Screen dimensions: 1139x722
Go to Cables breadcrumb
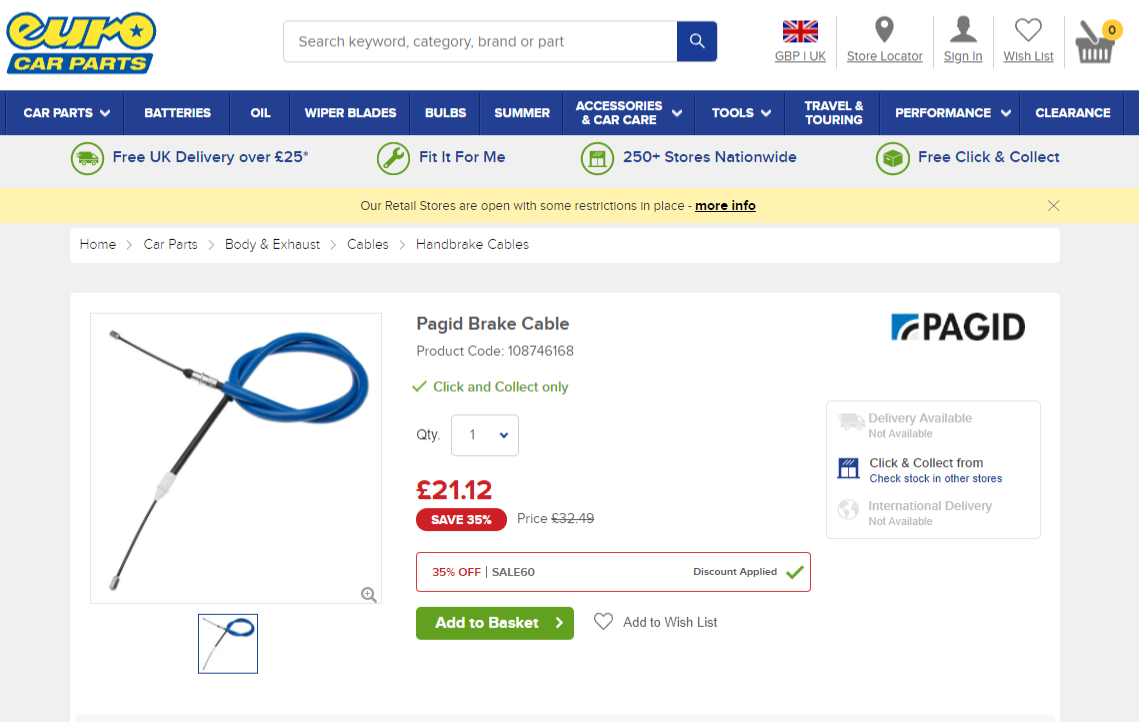(368, 245)
